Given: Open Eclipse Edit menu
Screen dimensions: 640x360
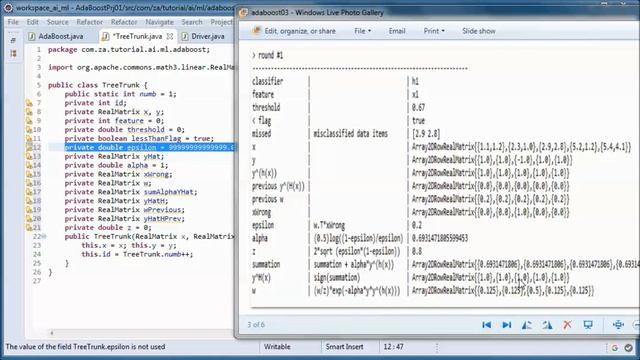Looking at the screenshot, I should pos(33,22).
